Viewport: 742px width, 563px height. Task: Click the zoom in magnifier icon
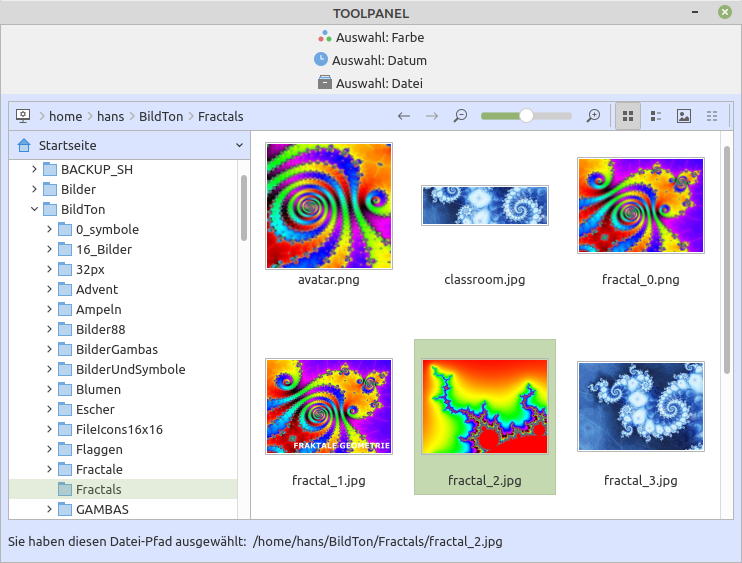coord(593,116)
